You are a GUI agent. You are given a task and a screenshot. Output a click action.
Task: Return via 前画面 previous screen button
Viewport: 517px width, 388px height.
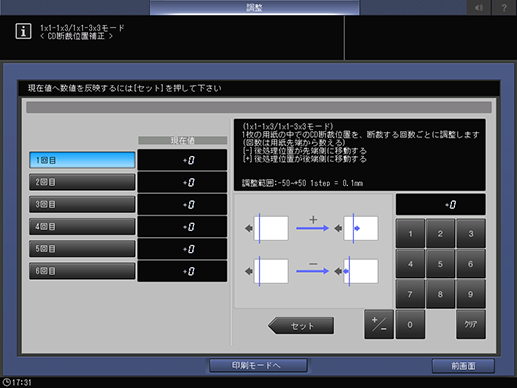[463, 366]
